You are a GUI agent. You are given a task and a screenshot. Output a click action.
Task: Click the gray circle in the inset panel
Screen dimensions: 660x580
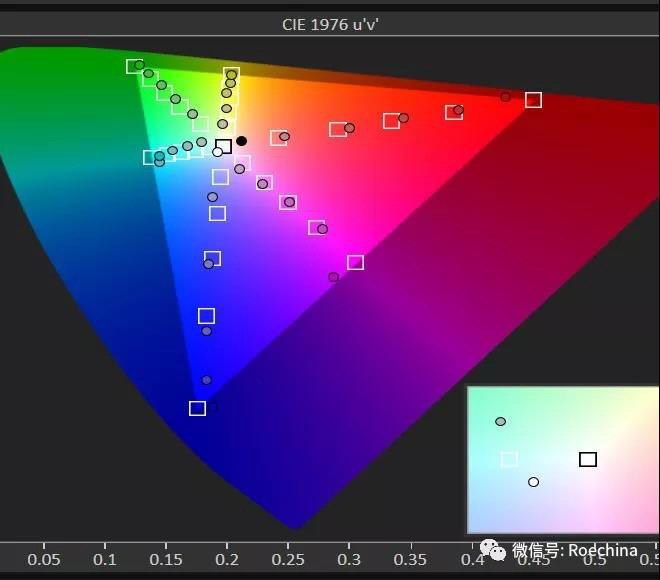(500, 421)
